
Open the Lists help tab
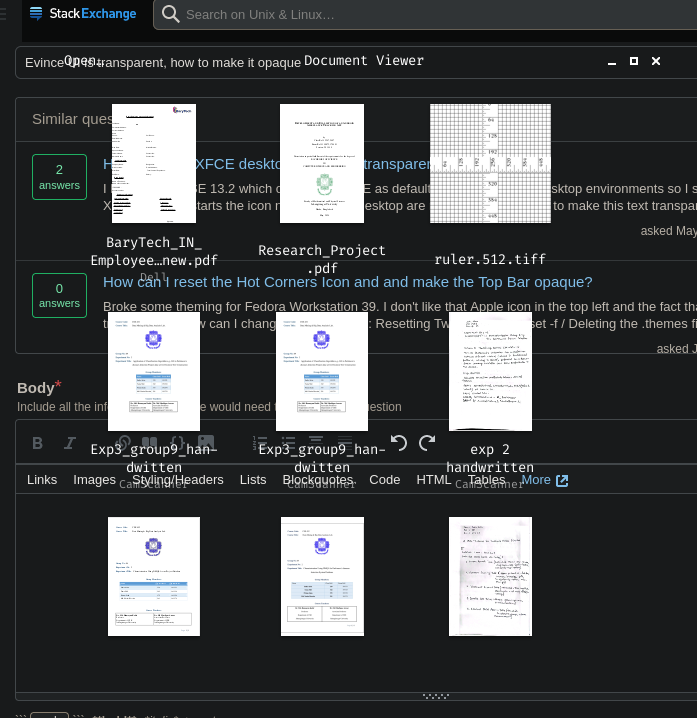point(253,479)
